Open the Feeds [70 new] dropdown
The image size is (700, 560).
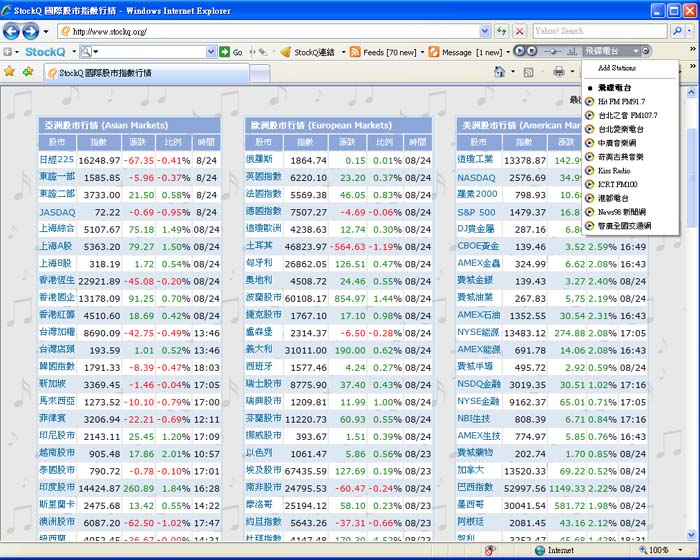[389, 52]
